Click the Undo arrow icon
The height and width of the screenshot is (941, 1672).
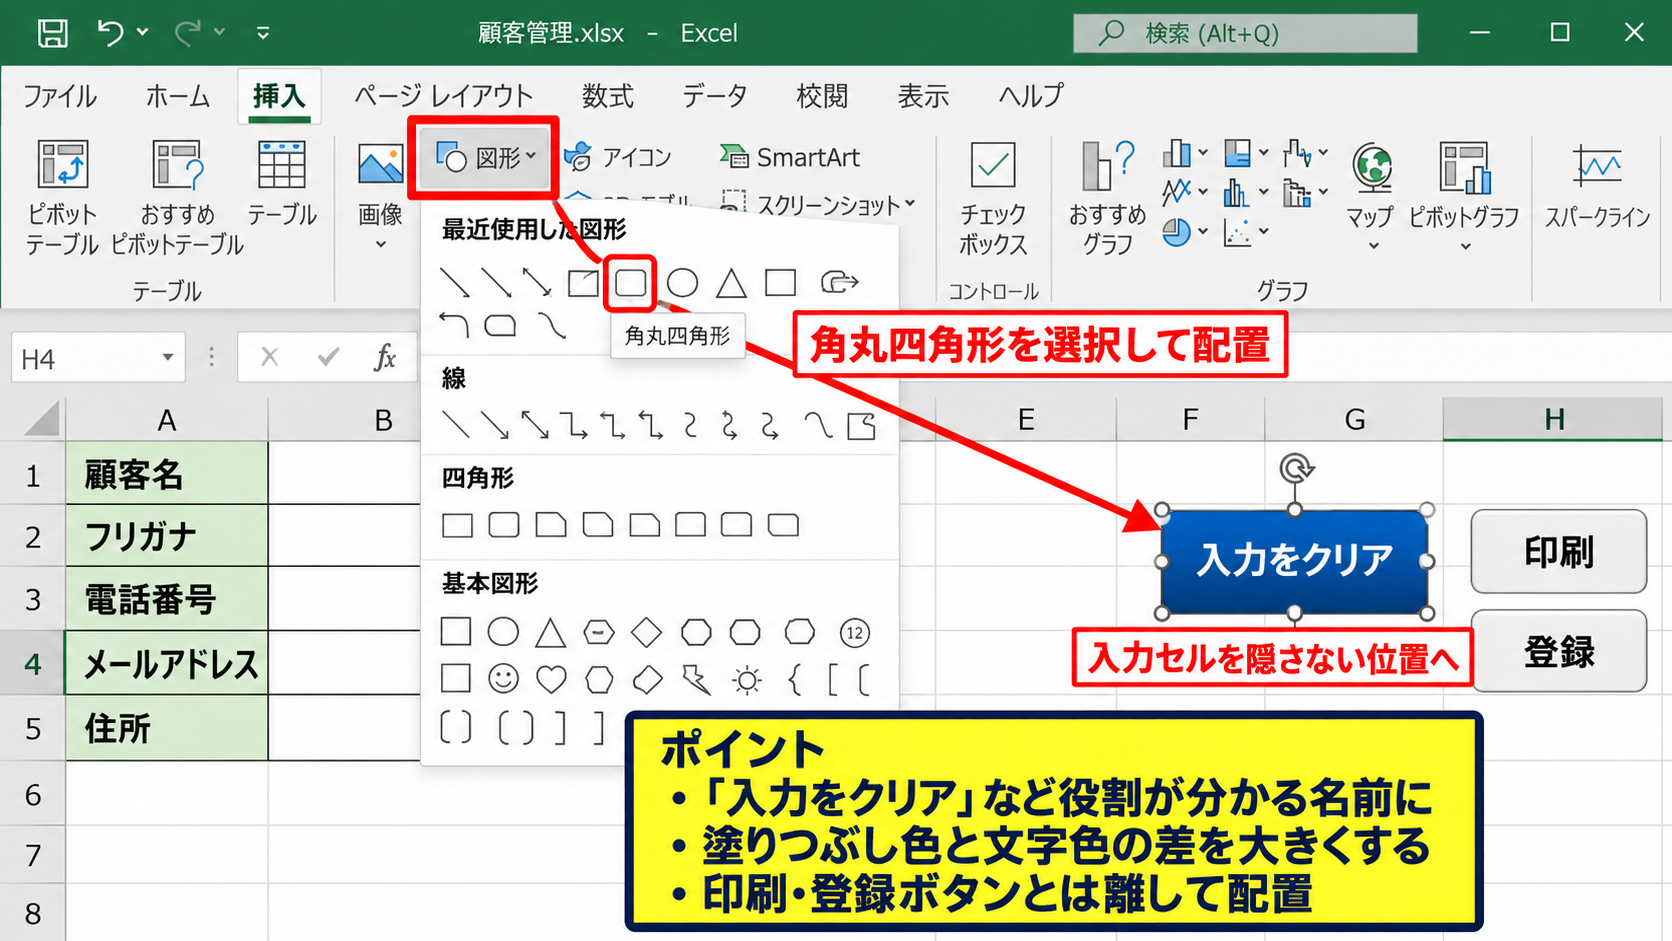pos(110,33)
